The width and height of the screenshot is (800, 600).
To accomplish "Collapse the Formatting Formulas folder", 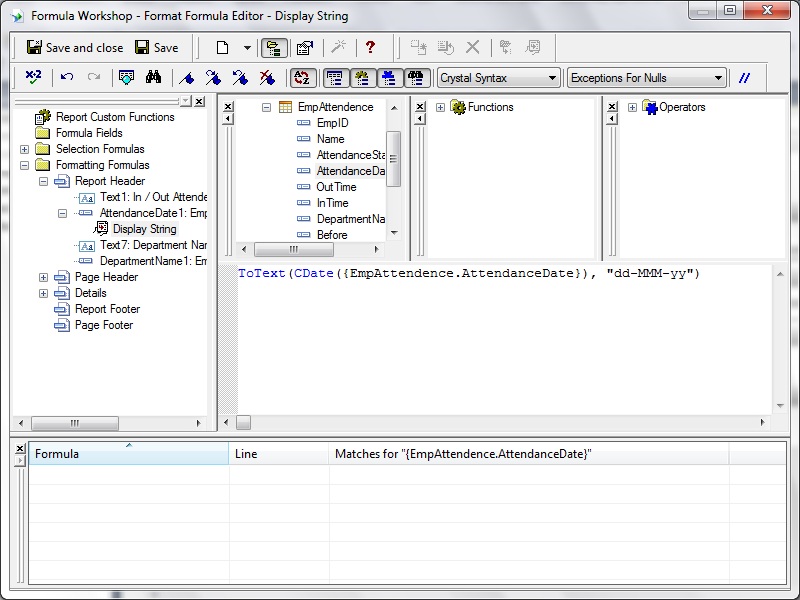I will 24,165.
